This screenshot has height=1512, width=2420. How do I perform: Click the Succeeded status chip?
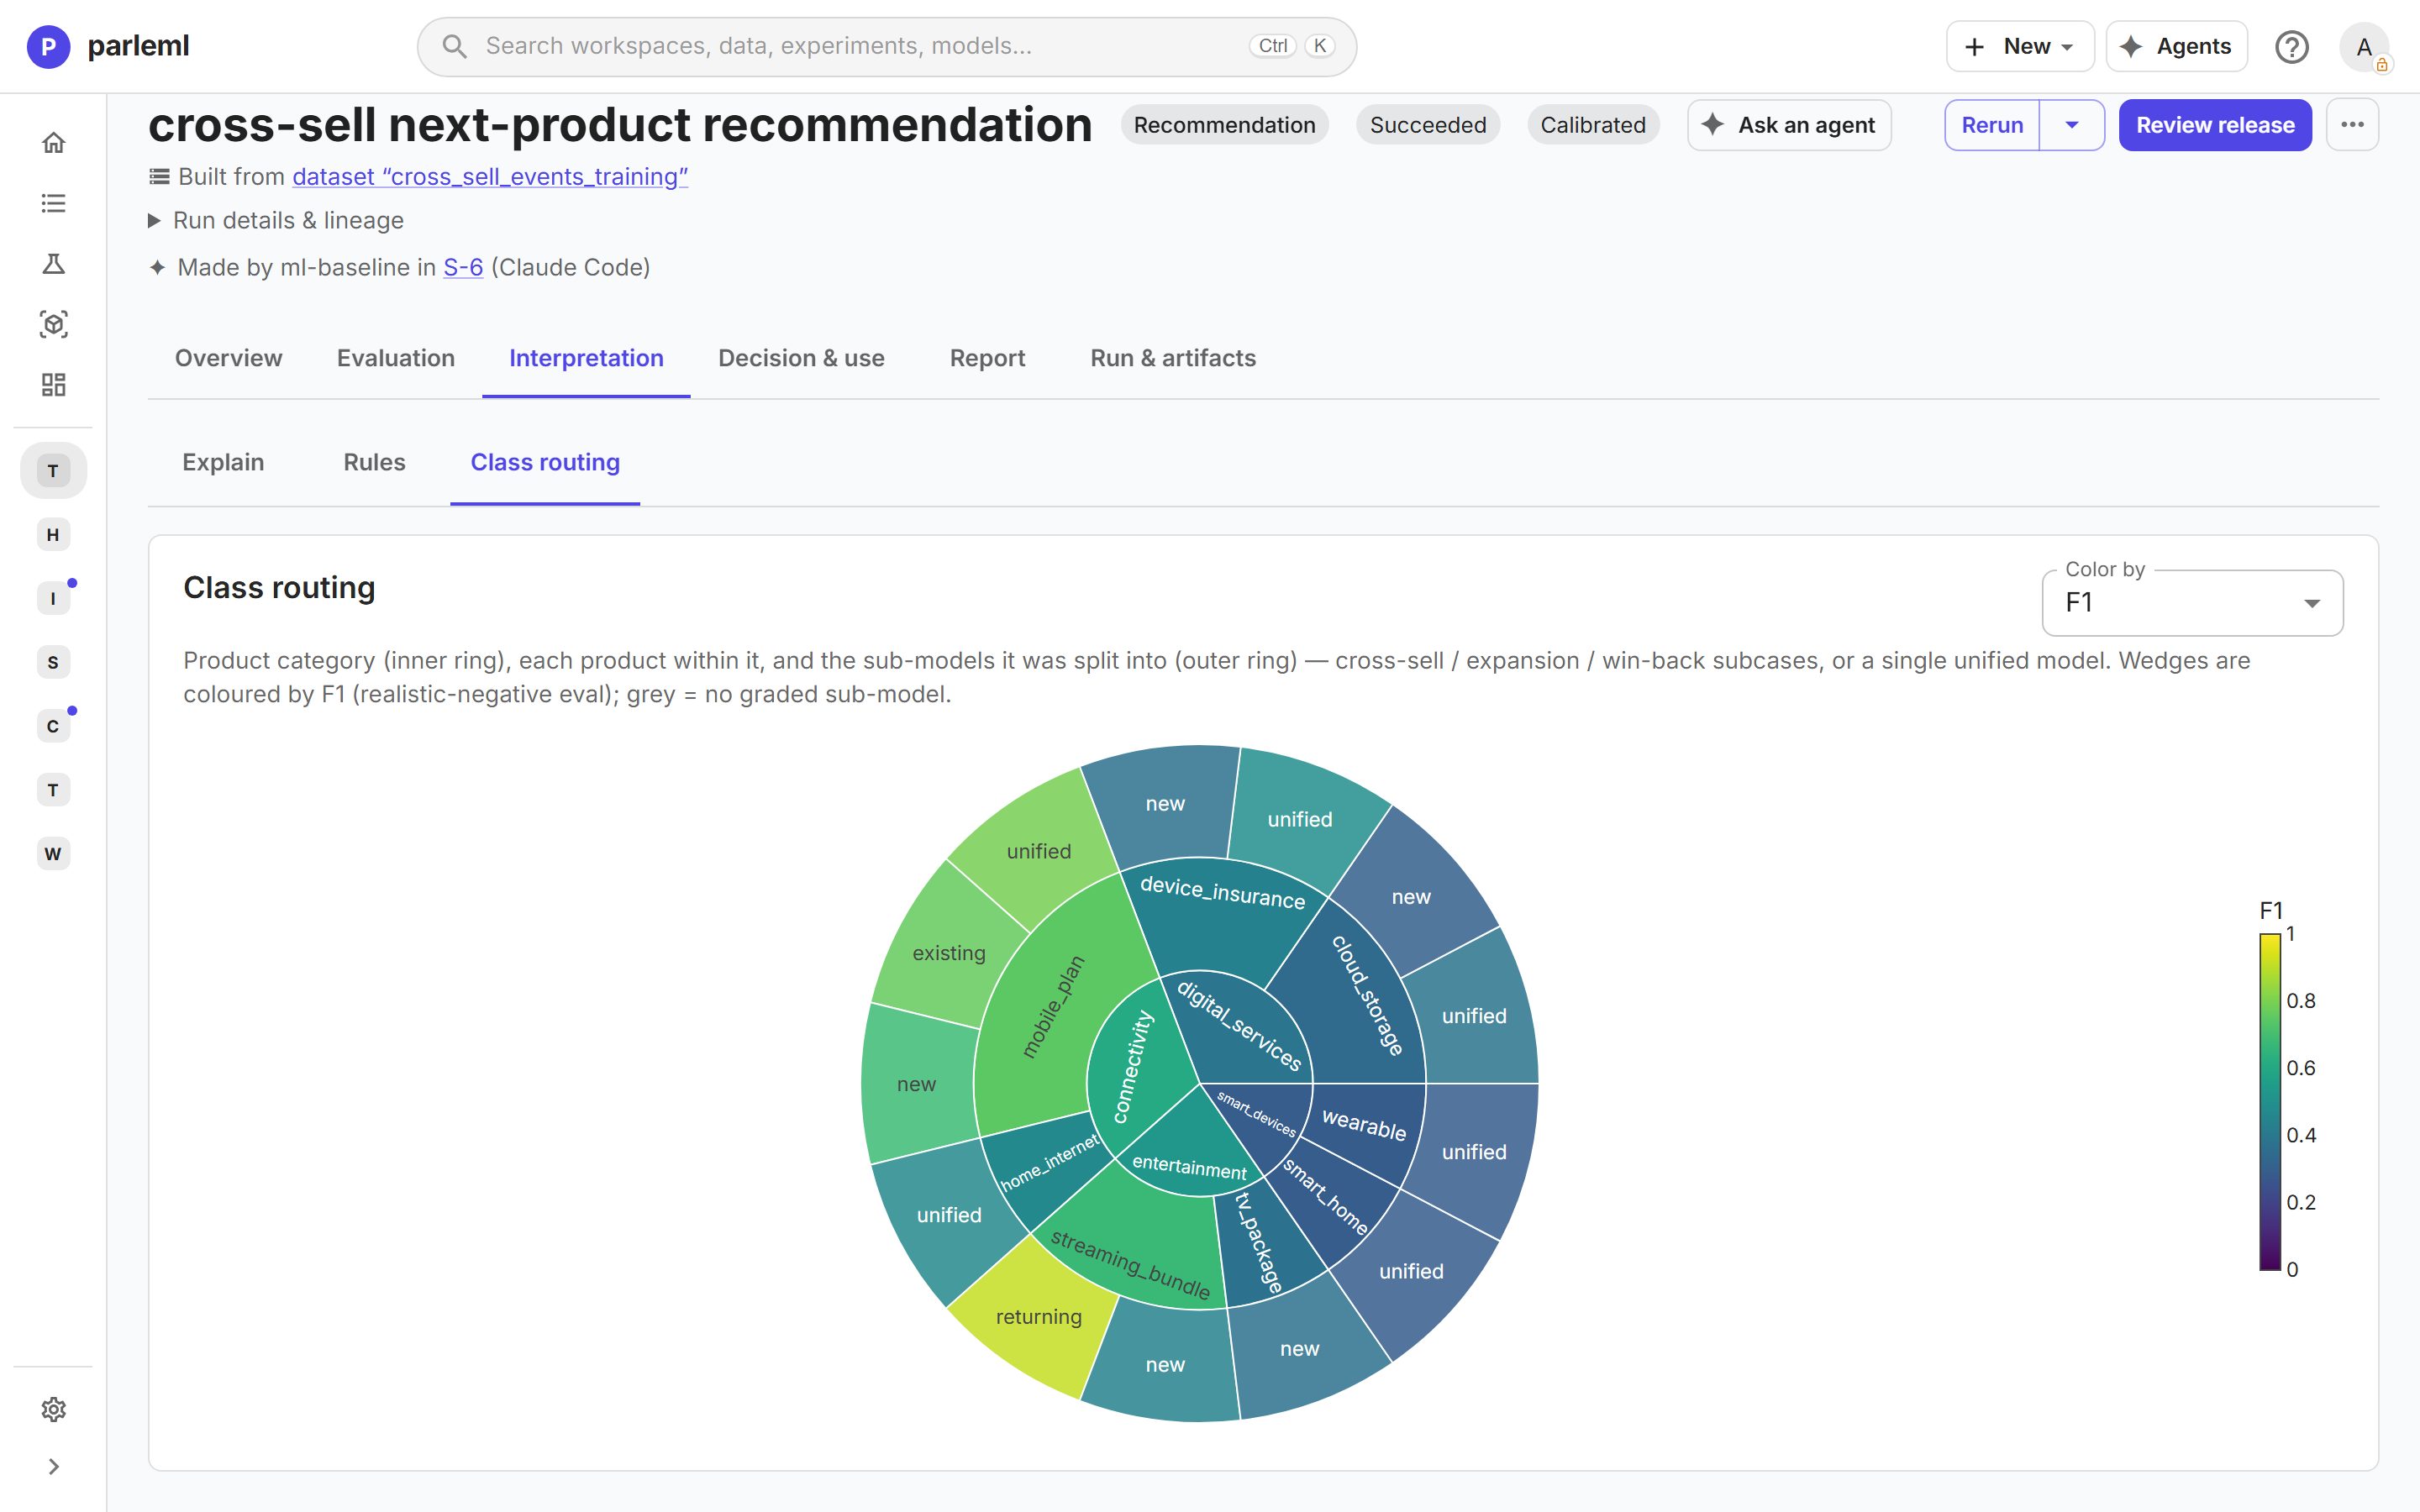coord(1427,125)
